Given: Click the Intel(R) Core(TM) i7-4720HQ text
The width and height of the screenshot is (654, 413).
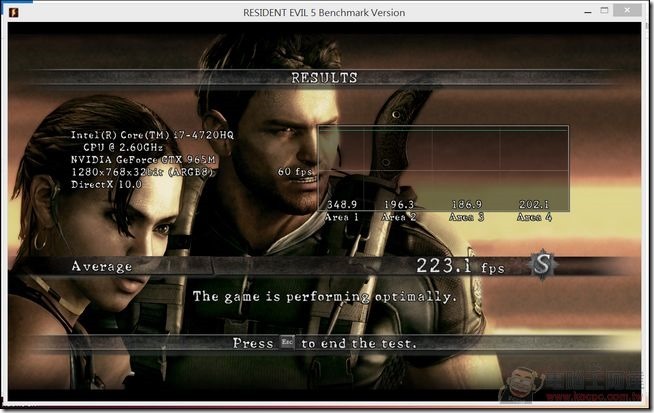Looking at the screenshot, I should pyautogui.click(x=152, y=135).
